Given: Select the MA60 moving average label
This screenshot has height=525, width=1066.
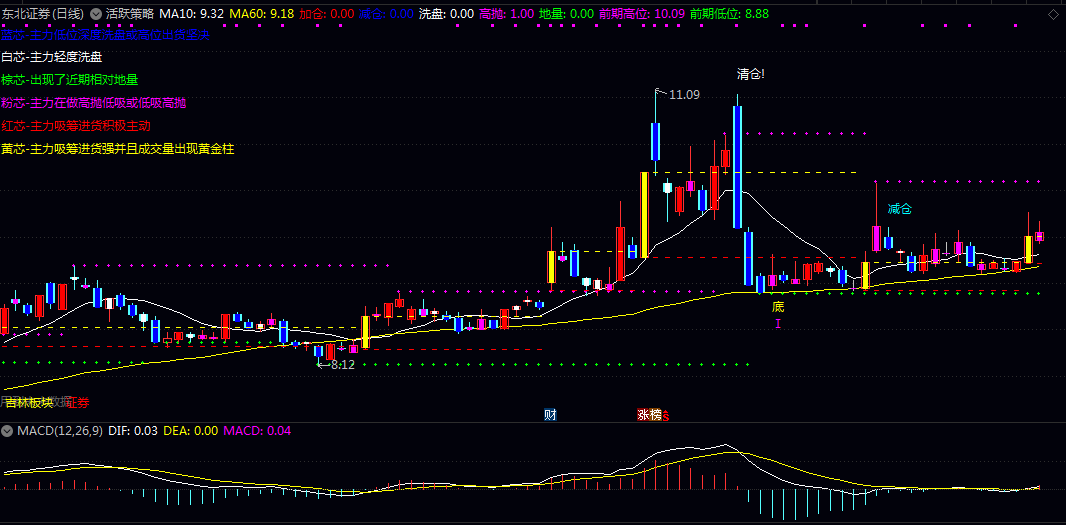Looking at the screenshot, I should (x=261, y=14).
